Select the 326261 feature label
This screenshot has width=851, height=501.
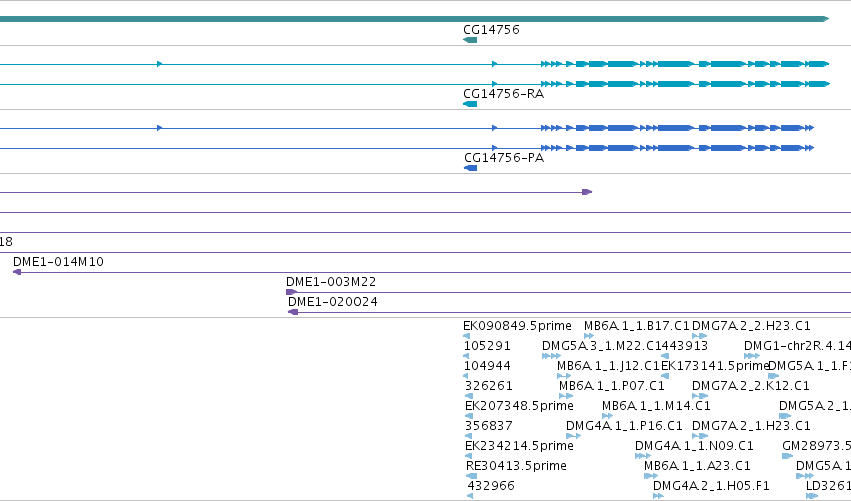coord(488,386)
